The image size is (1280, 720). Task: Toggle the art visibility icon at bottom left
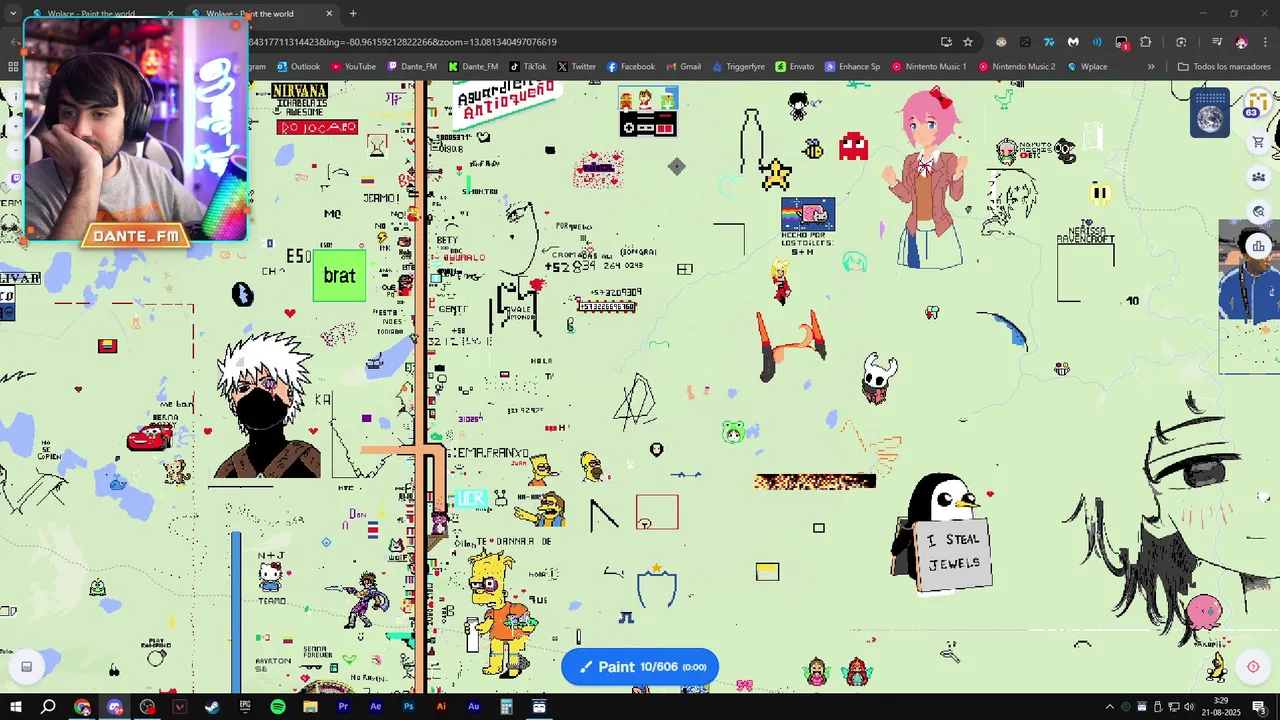coord(27,667)
